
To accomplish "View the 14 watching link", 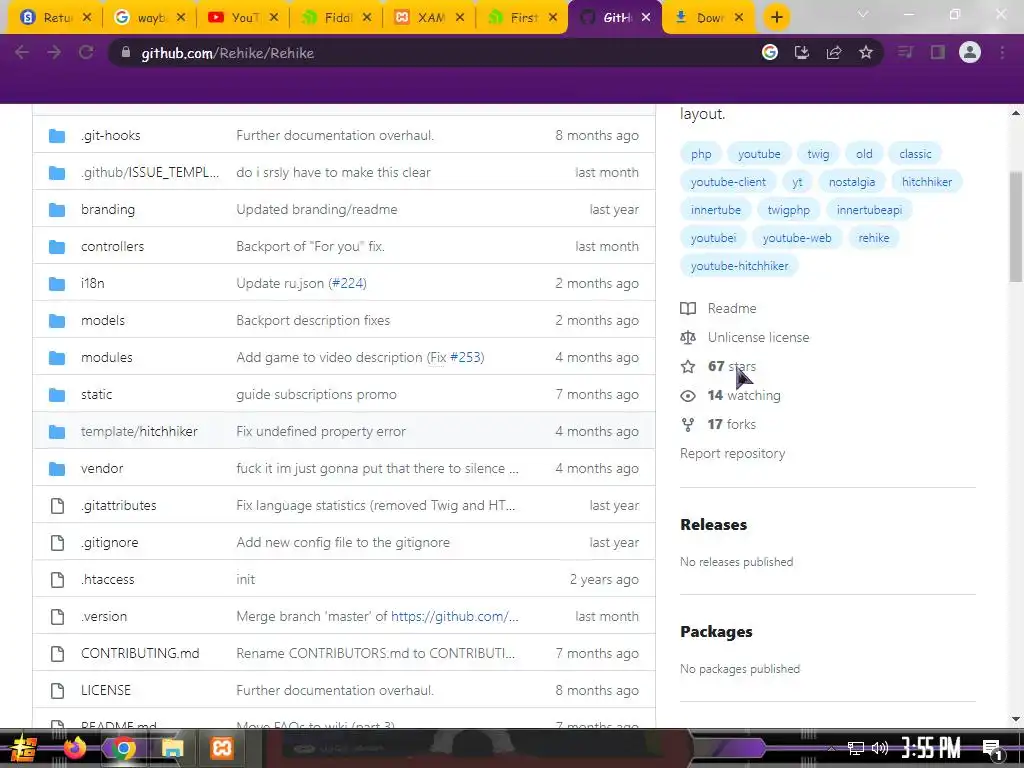I will (730, 395).
